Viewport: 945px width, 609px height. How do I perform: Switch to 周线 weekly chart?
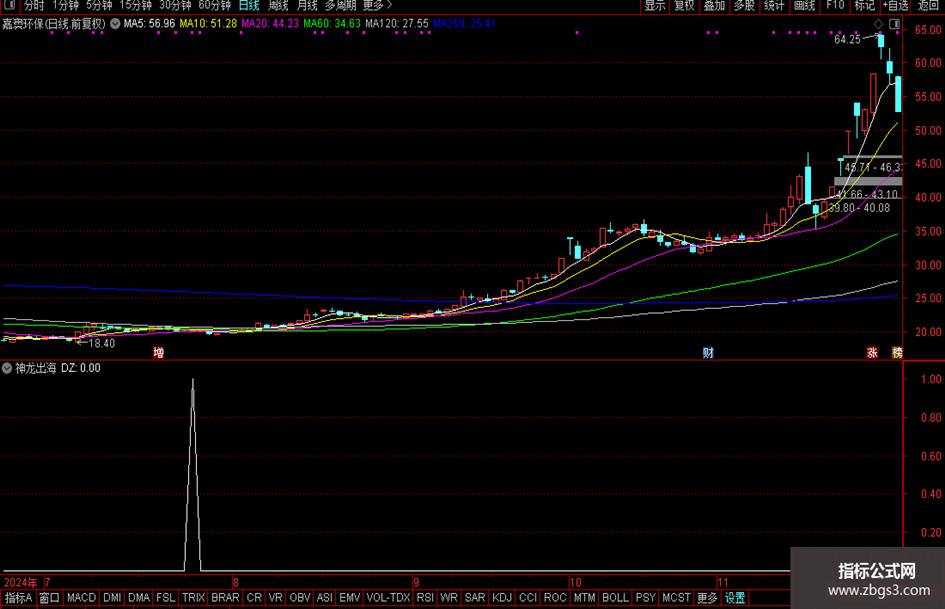(278, 5)
